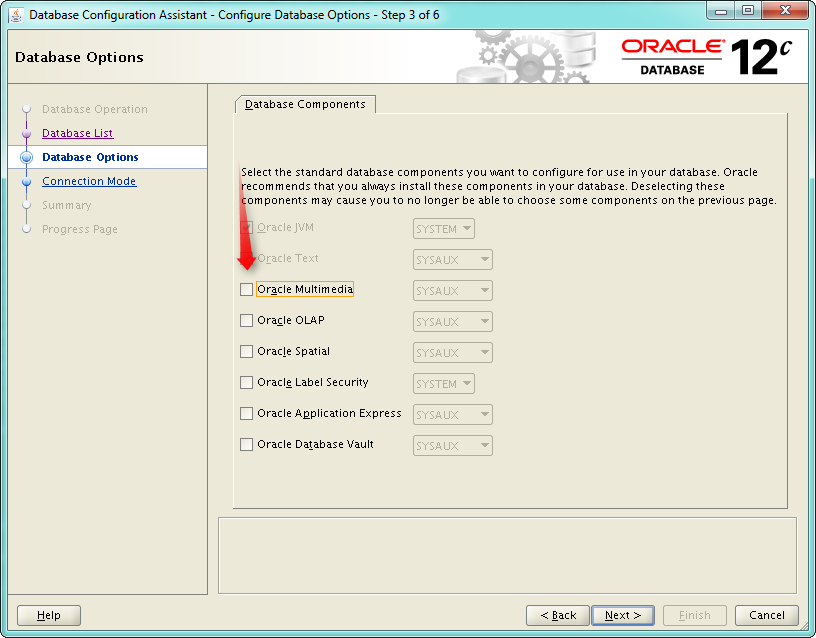Open Help for this wizard
816x638 pixels.
[x=49, y=615]
